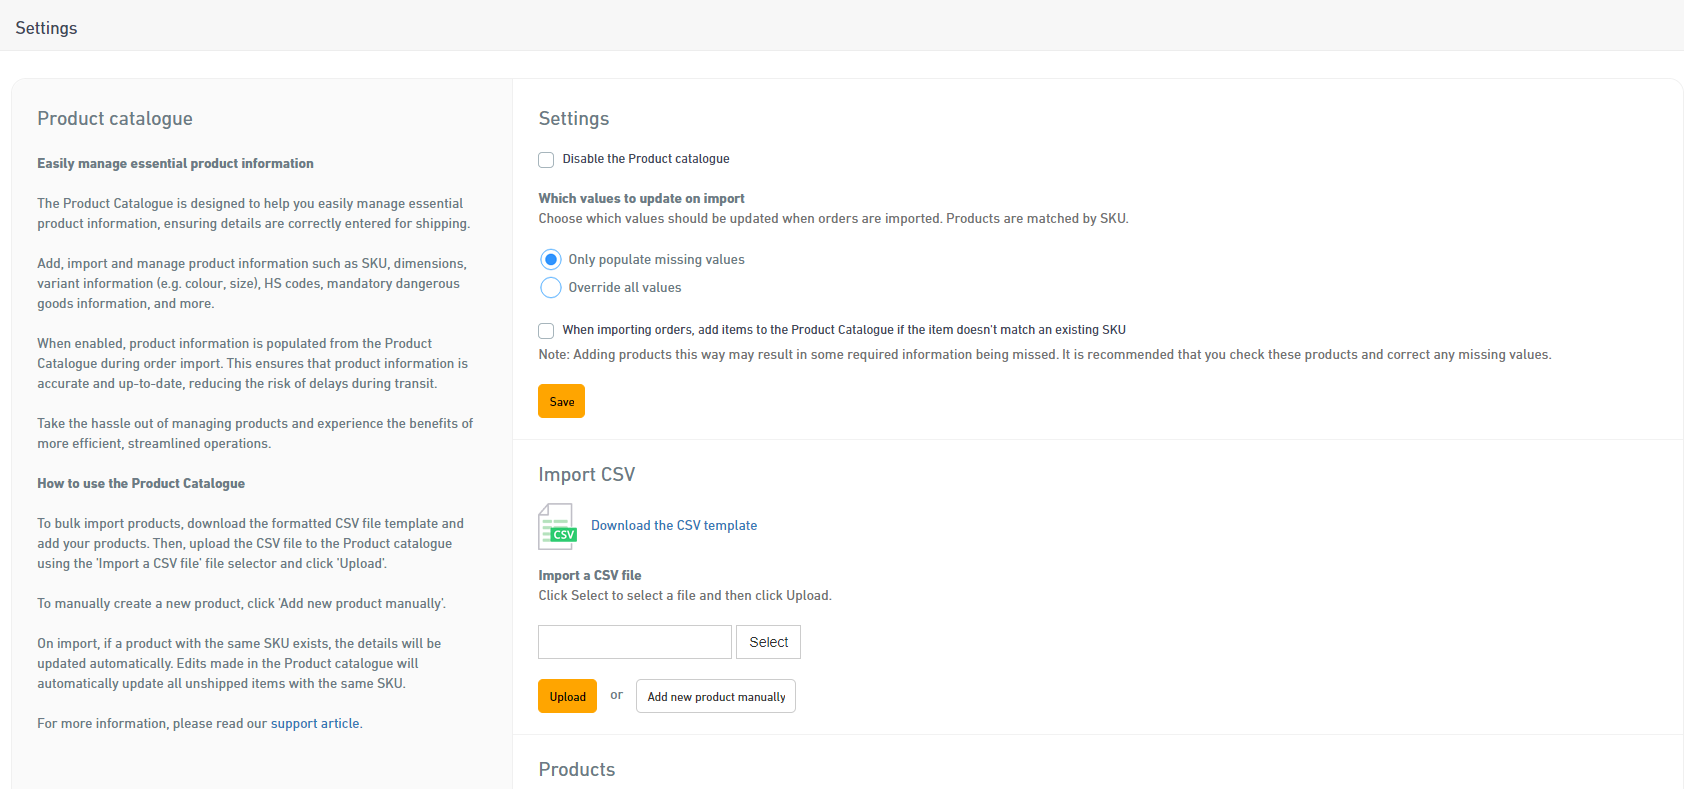Click the Import CSV section heading
Image resolution: width=1684 pixels, height=789 pixels.
586,475
